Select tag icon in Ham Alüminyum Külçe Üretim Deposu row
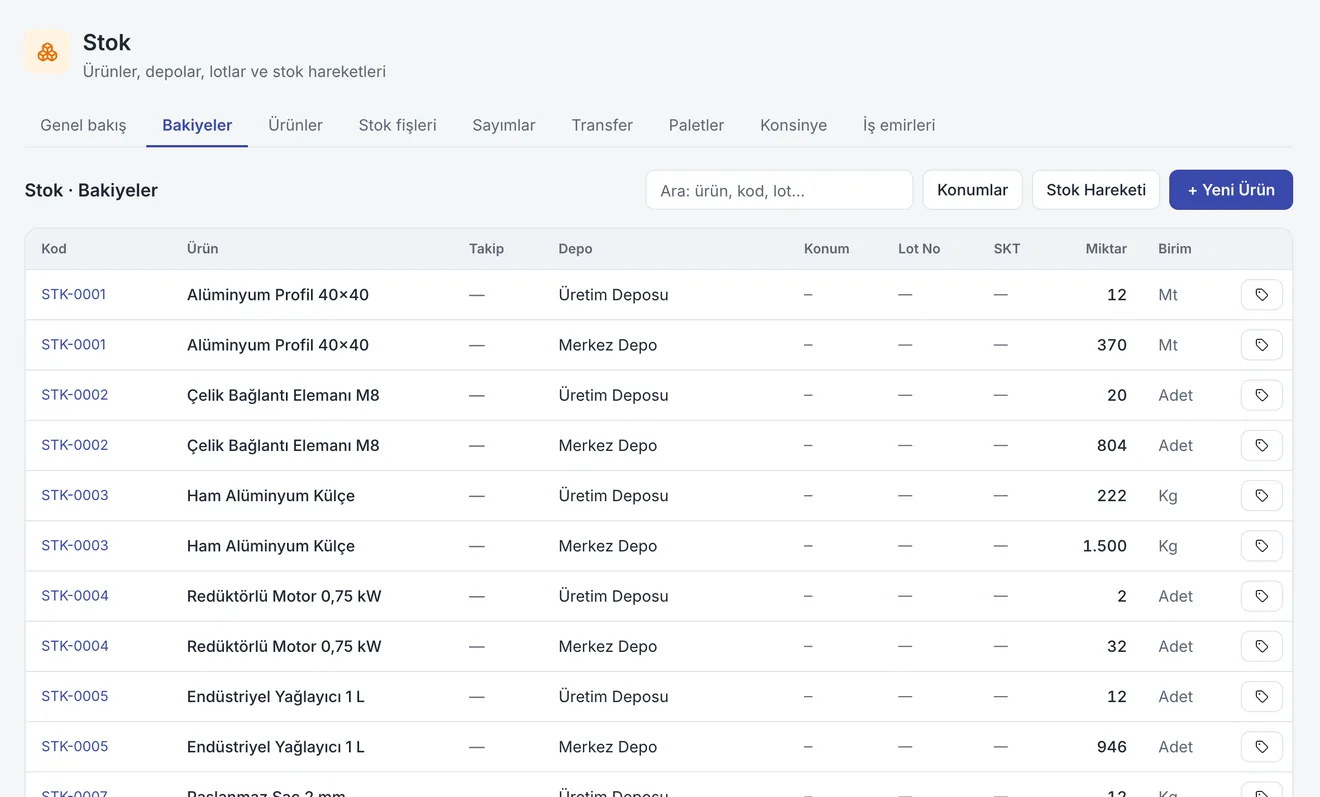This screenshot has height=797, width=1320. 1261,496
